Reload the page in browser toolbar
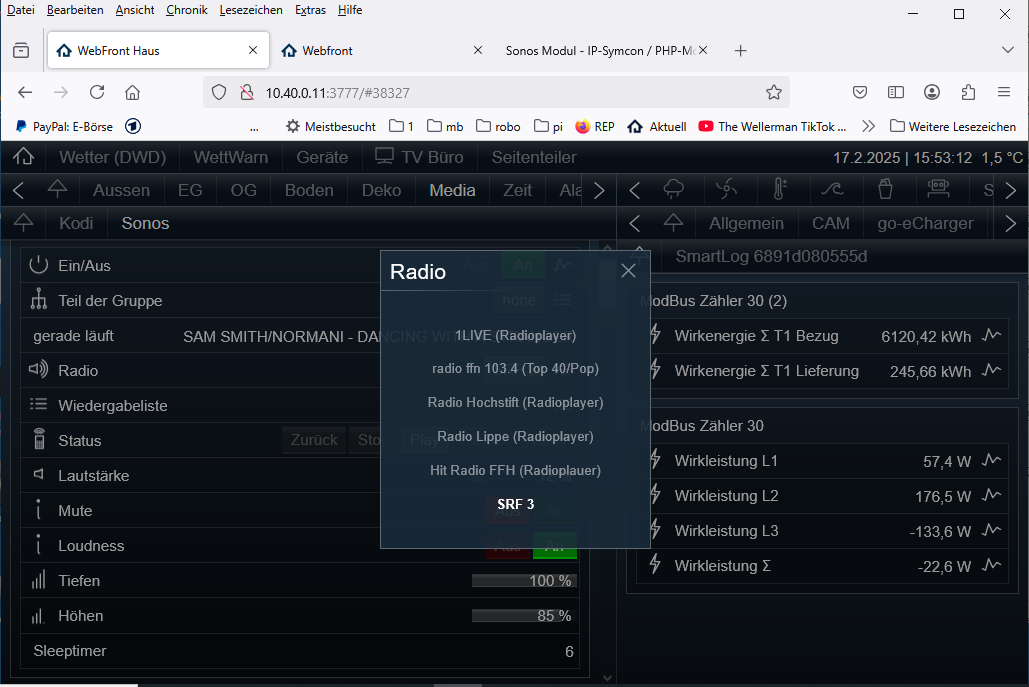 pos(97,93)
